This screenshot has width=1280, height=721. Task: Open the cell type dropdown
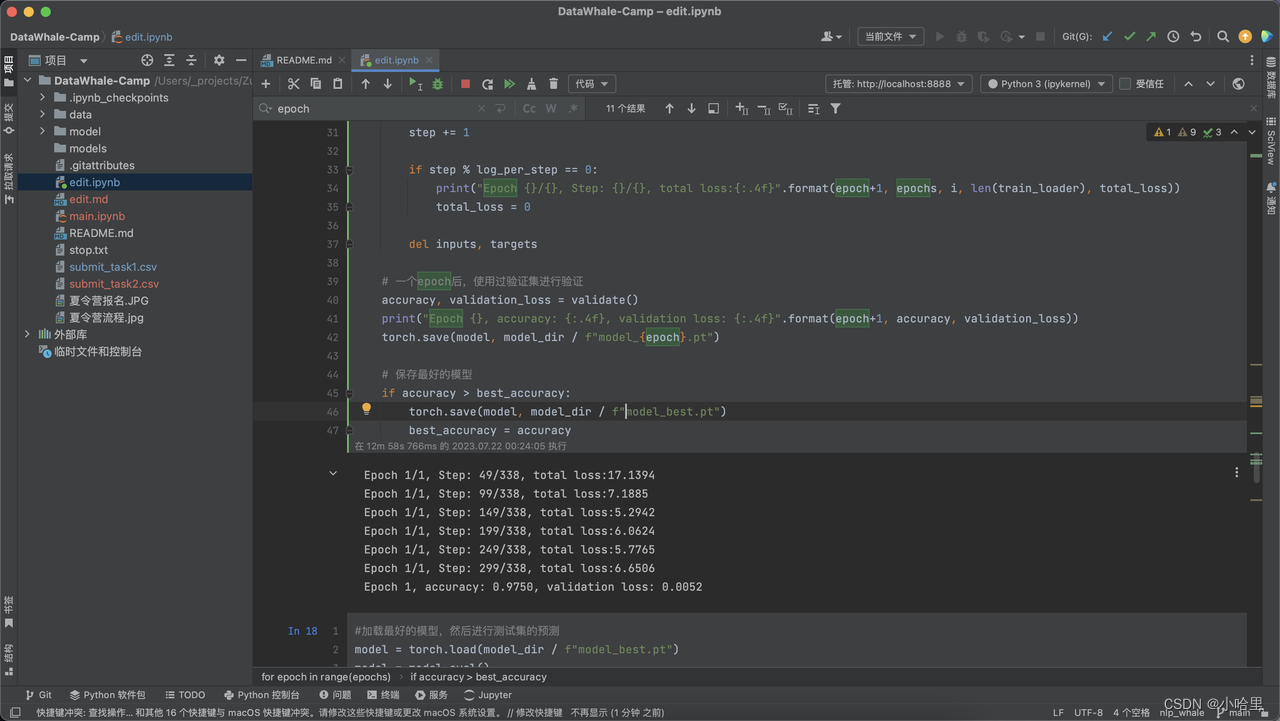click(x=591, y=84)
